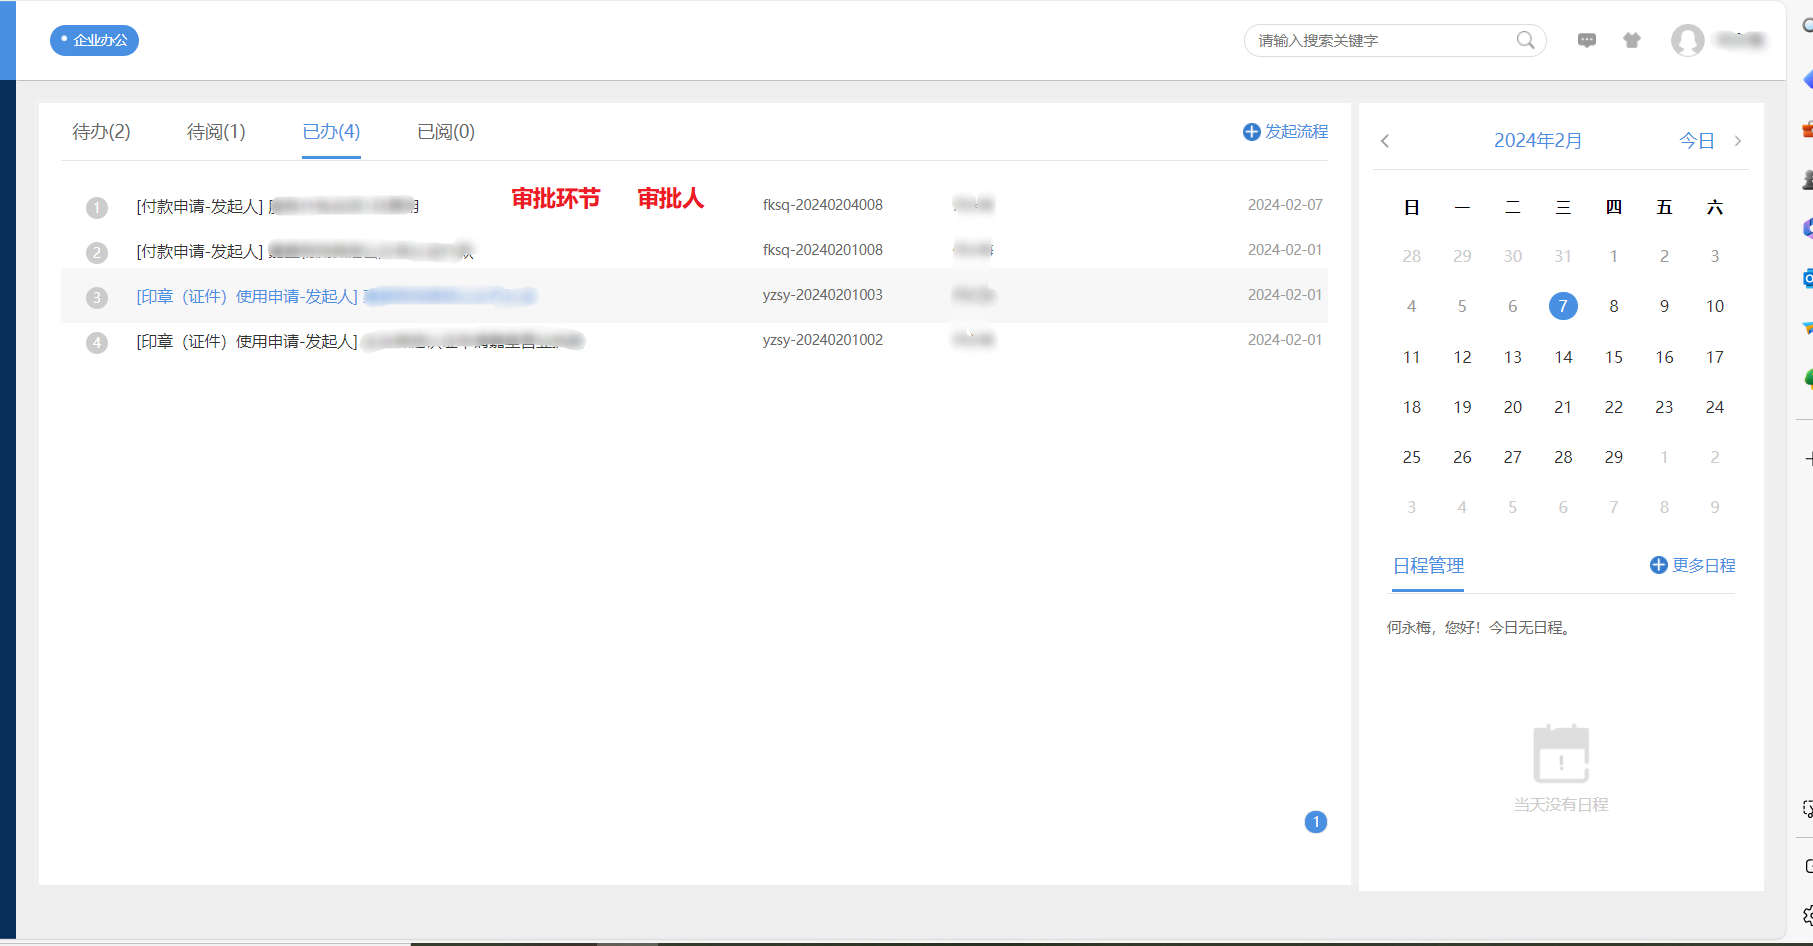Select day 23 in the calendar
This screenshot has height=946, width=1813.
click(1664, 407)
